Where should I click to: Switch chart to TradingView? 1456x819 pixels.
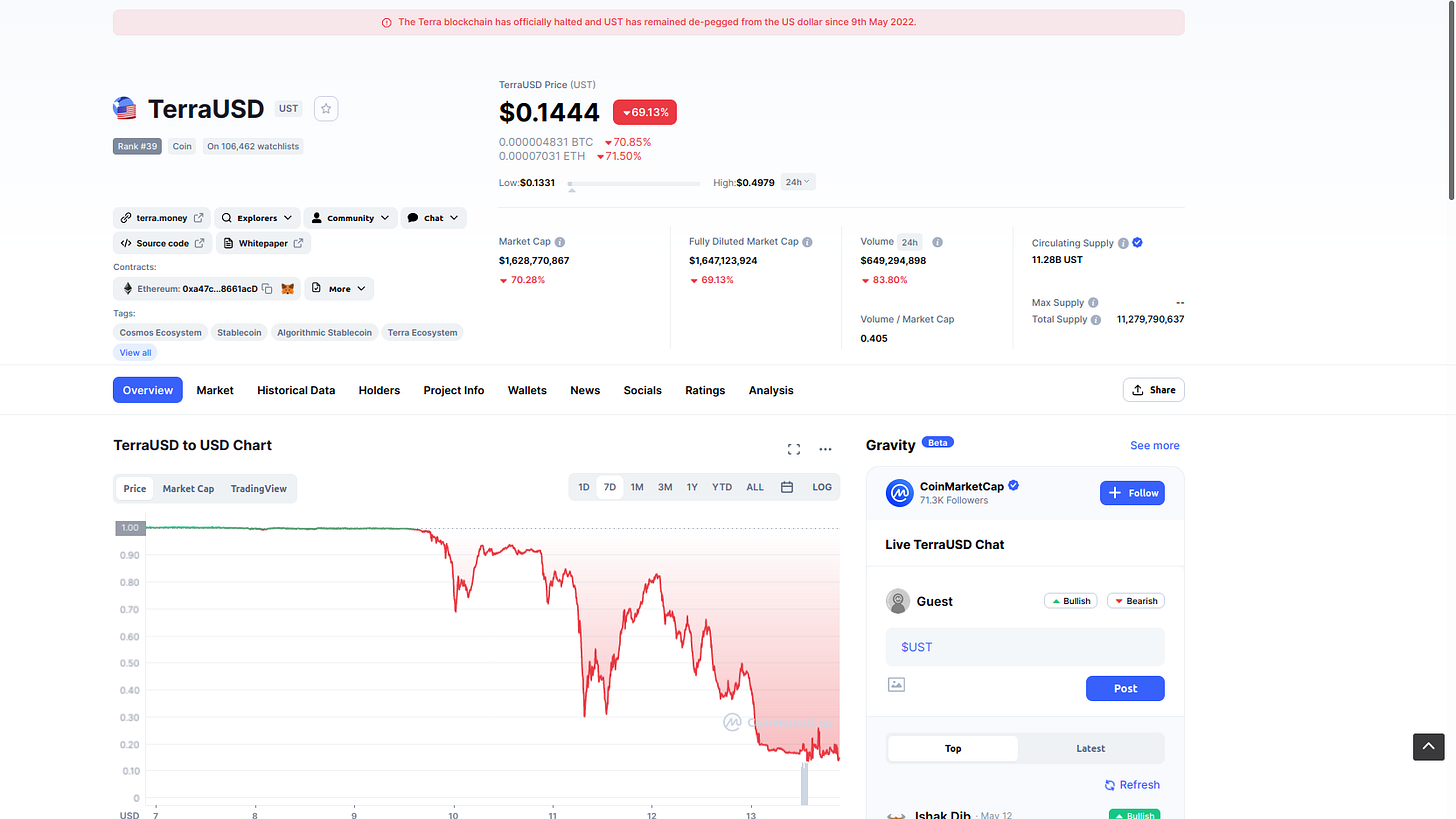coord(259,489)
